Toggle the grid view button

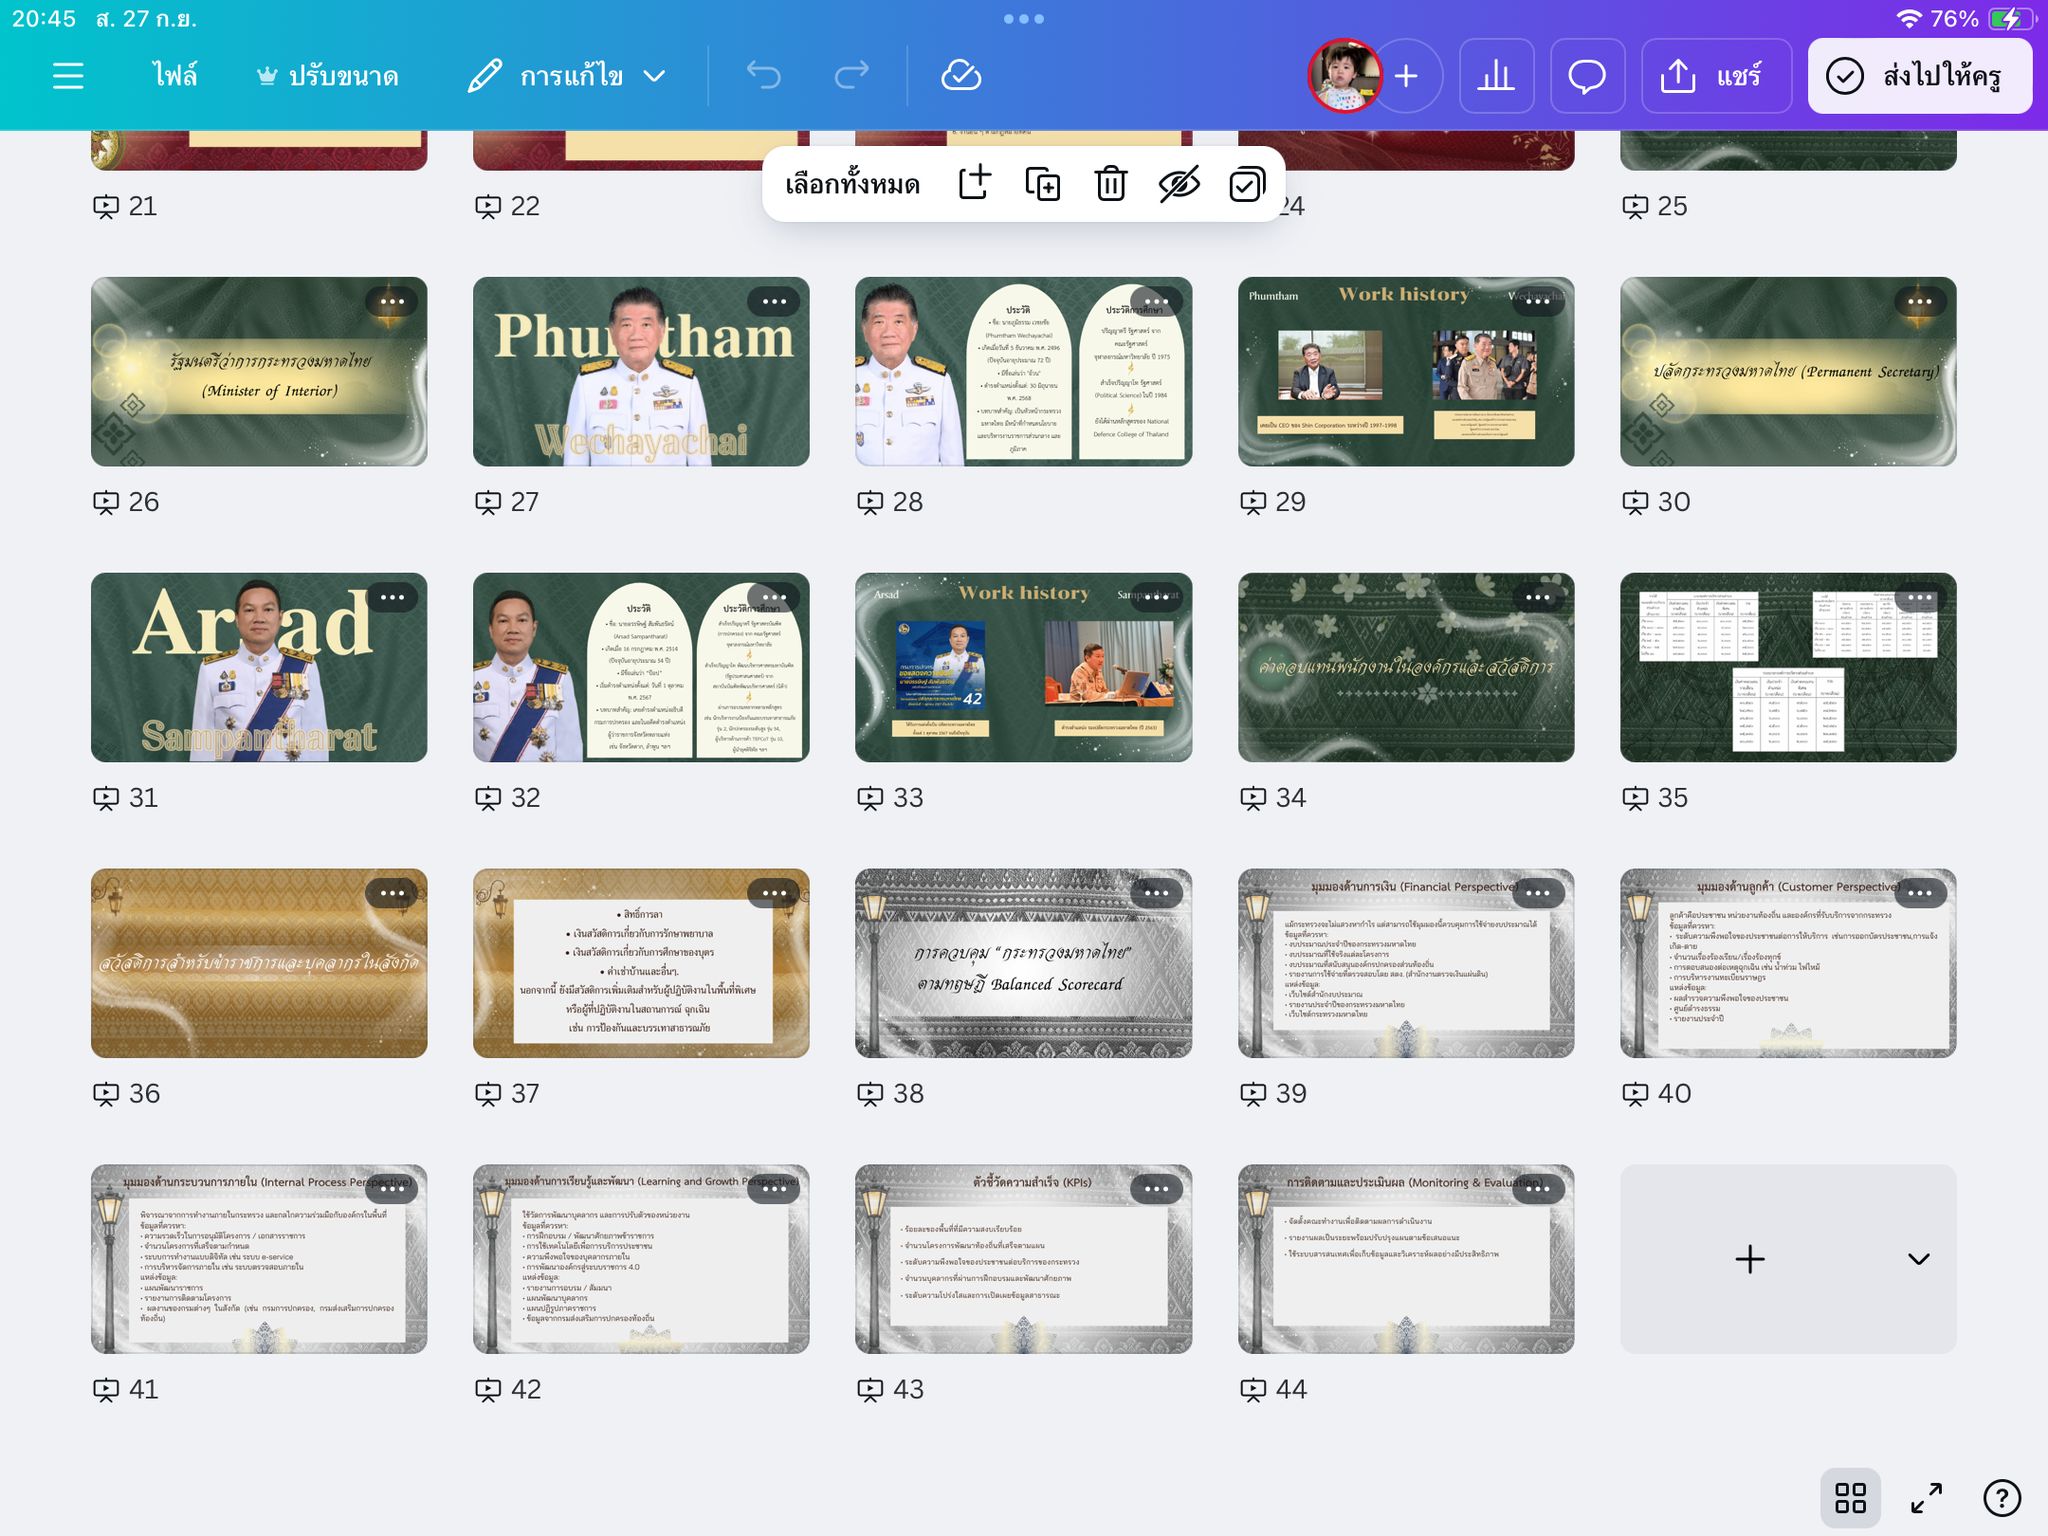[1850, 1498]
